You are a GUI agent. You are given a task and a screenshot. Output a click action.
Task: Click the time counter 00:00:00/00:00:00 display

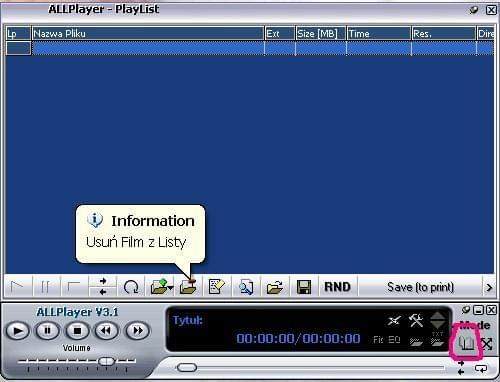point(298,338)
